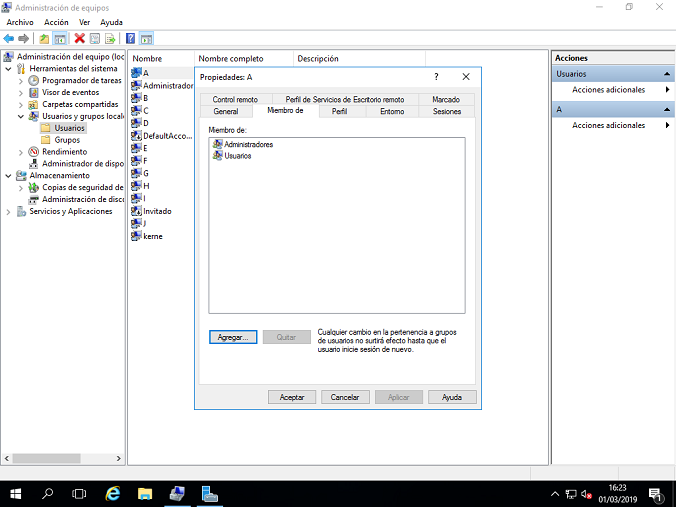Open File Explorer from the taskbar
The height and width of the screenshot is (507, 676).
click(145, 494)
